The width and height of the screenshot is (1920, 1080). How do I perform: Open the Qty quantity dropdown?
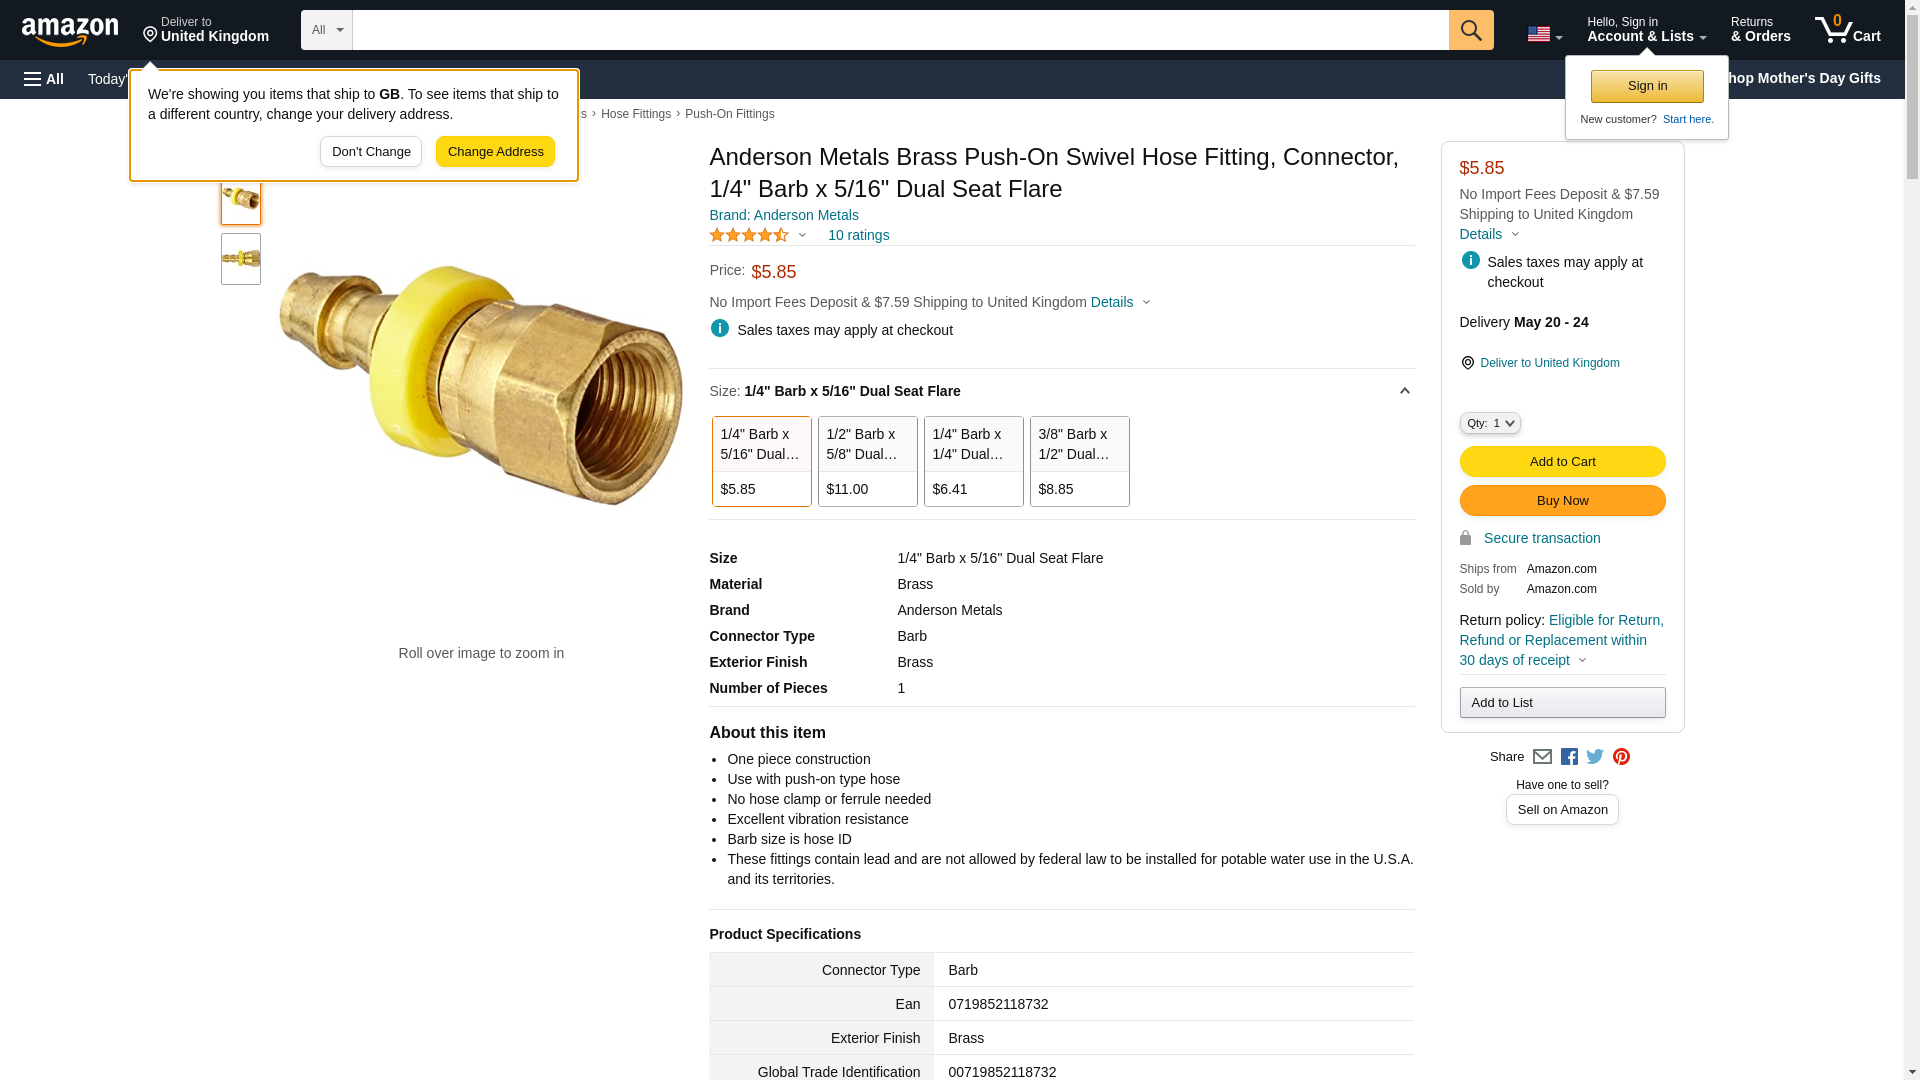point(1489,423)
